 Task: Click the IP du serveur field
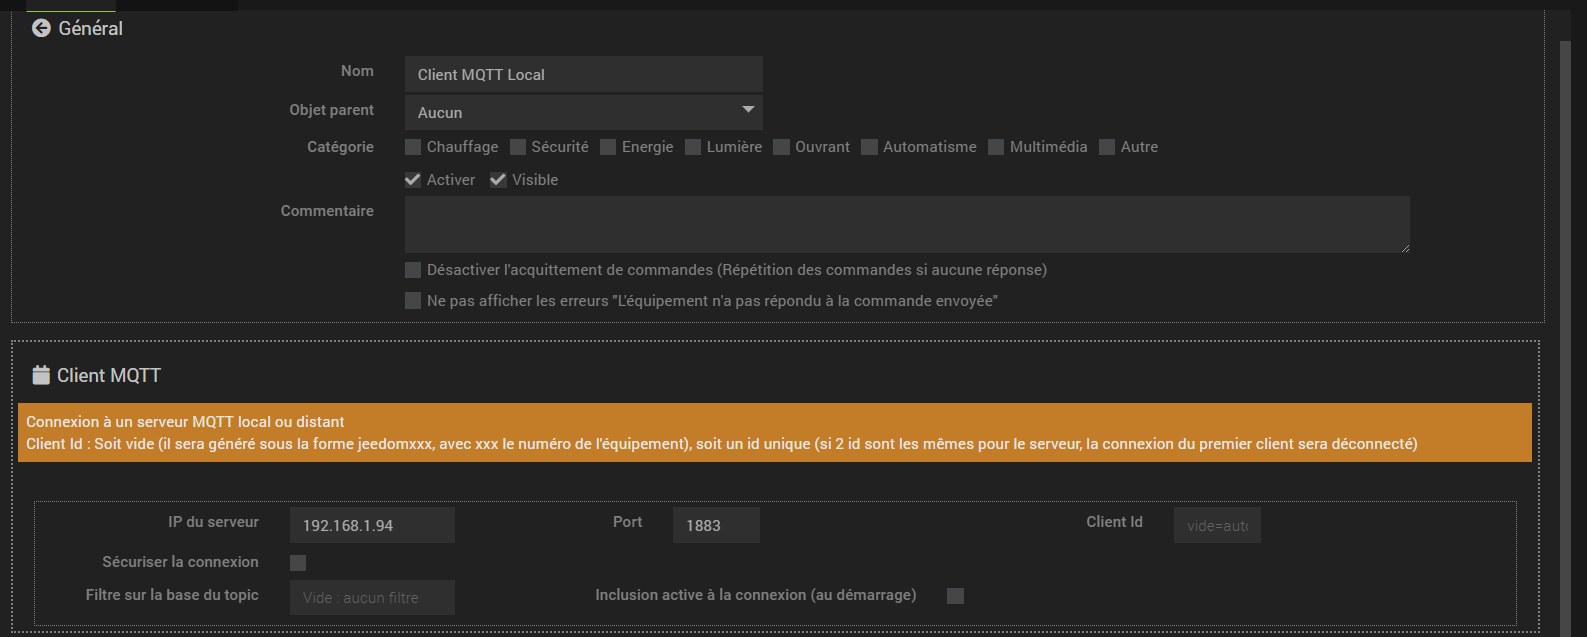tap(372, 525)
